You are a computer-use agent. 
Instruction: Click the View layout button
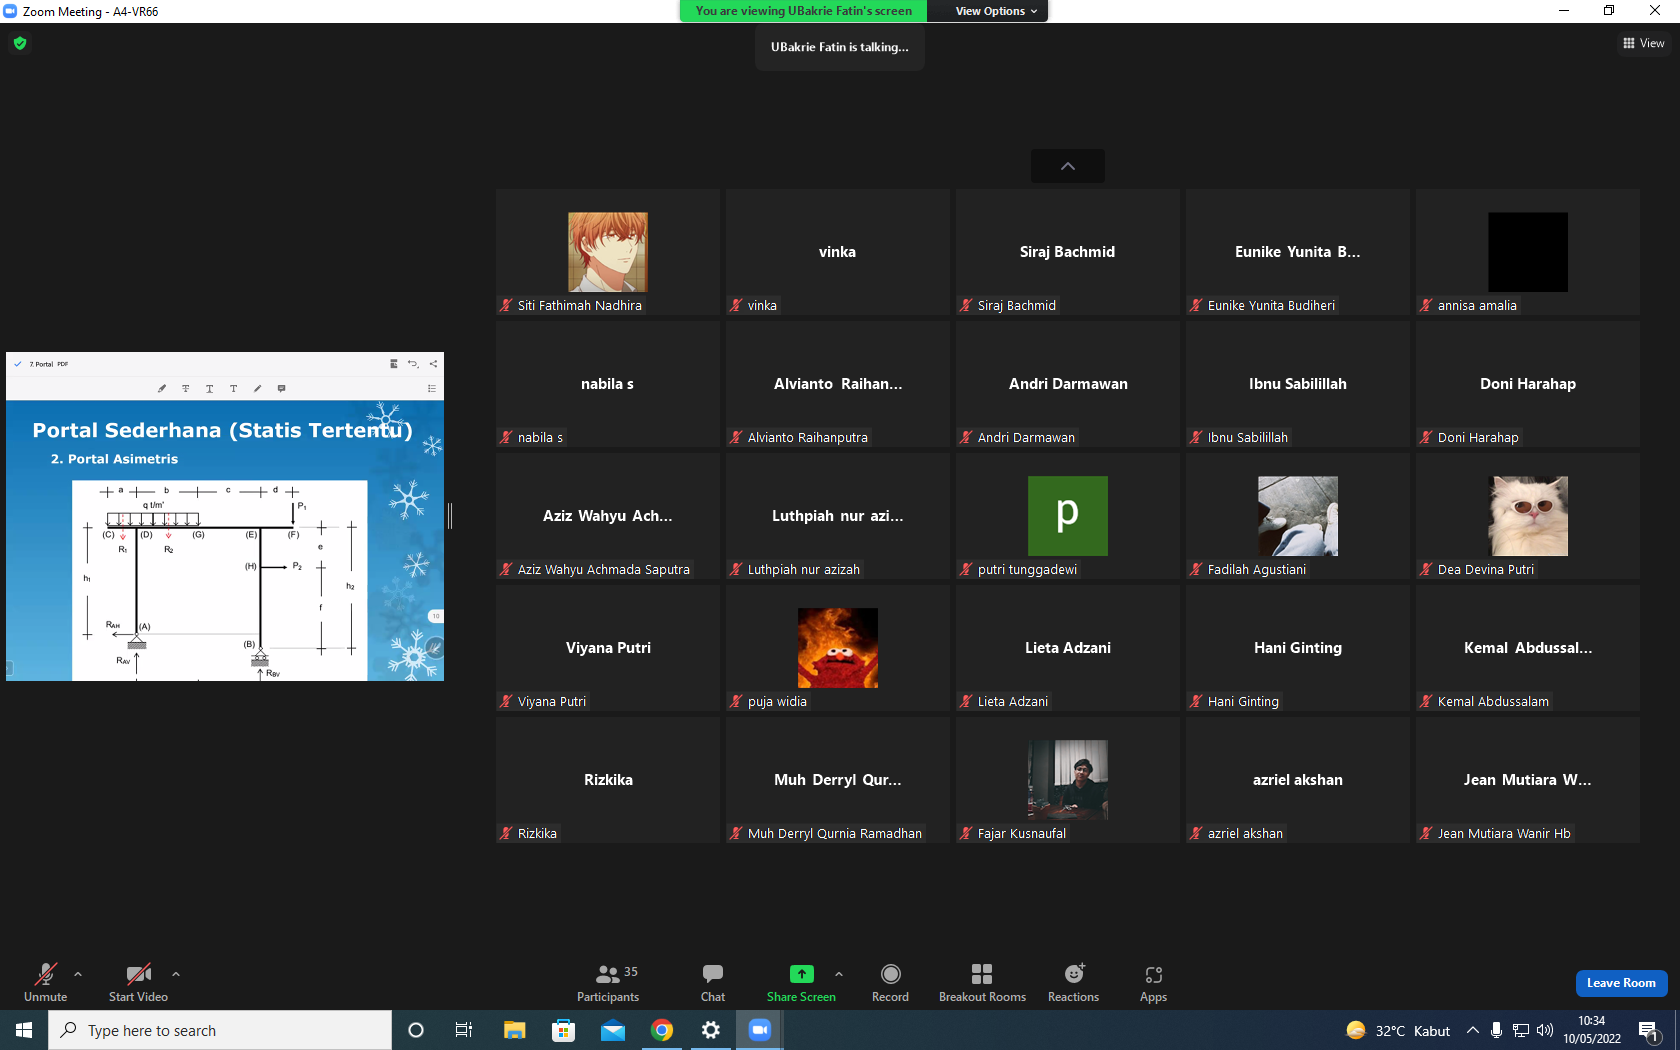(1643, 43)
